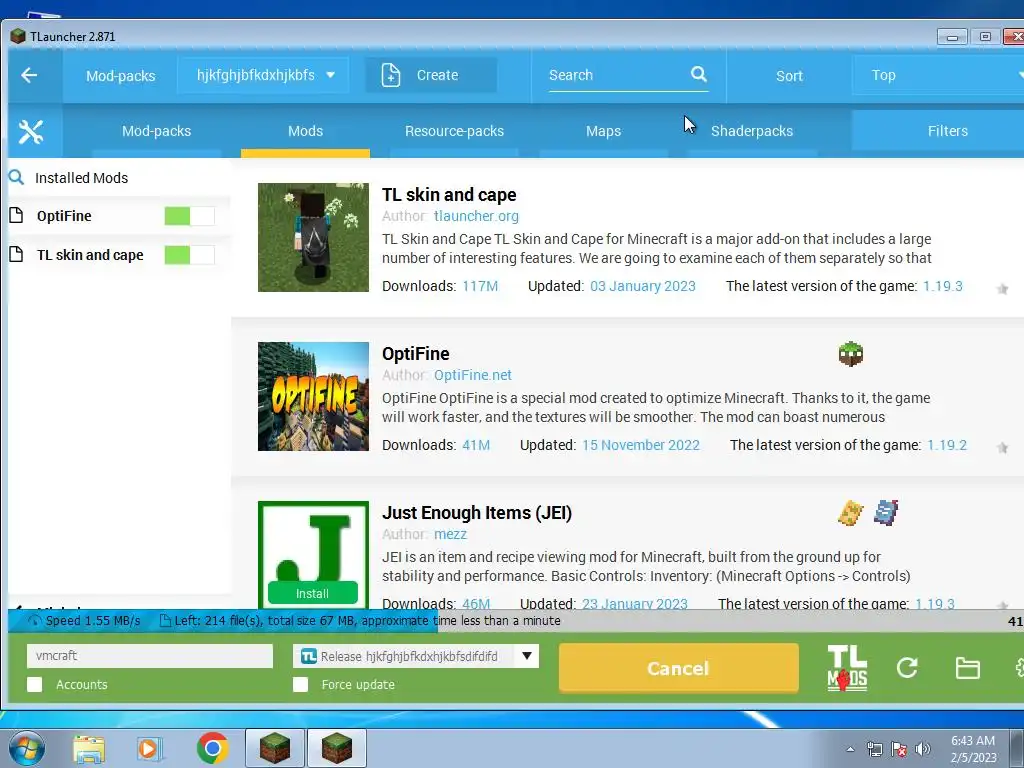Go back using the left arrow icon

tap(29, 76)
